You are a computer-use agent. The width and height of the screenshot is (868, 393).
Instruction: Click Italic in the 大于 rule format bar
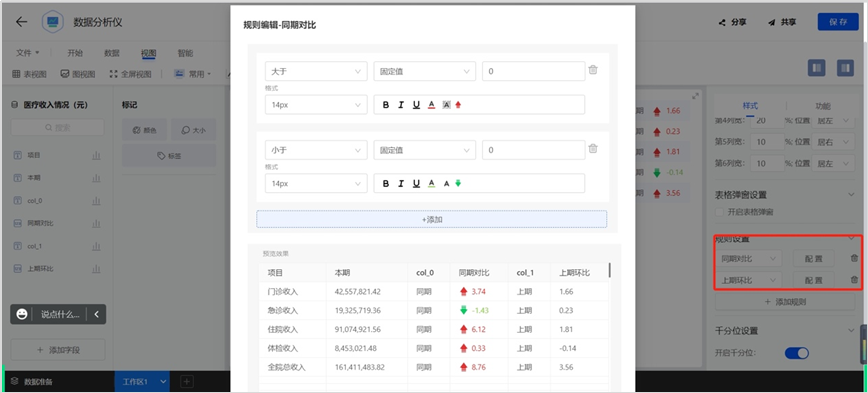click(401, 105)
